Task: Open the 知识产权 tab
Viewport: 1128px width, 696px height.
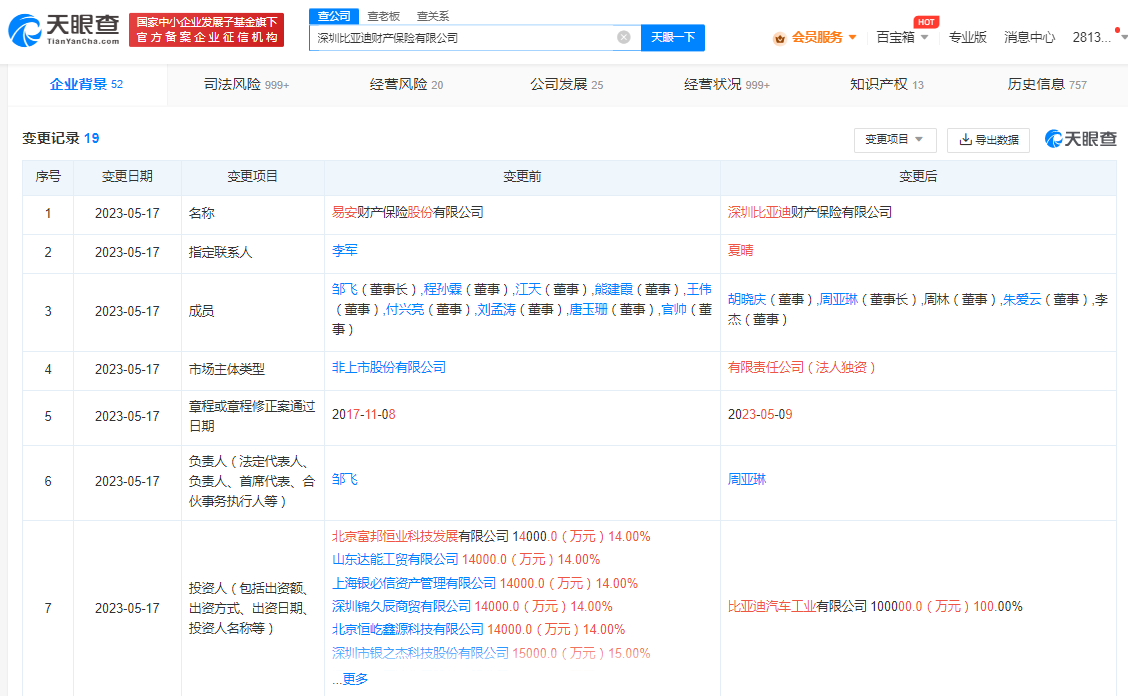Action: click(x=886, y=84)
